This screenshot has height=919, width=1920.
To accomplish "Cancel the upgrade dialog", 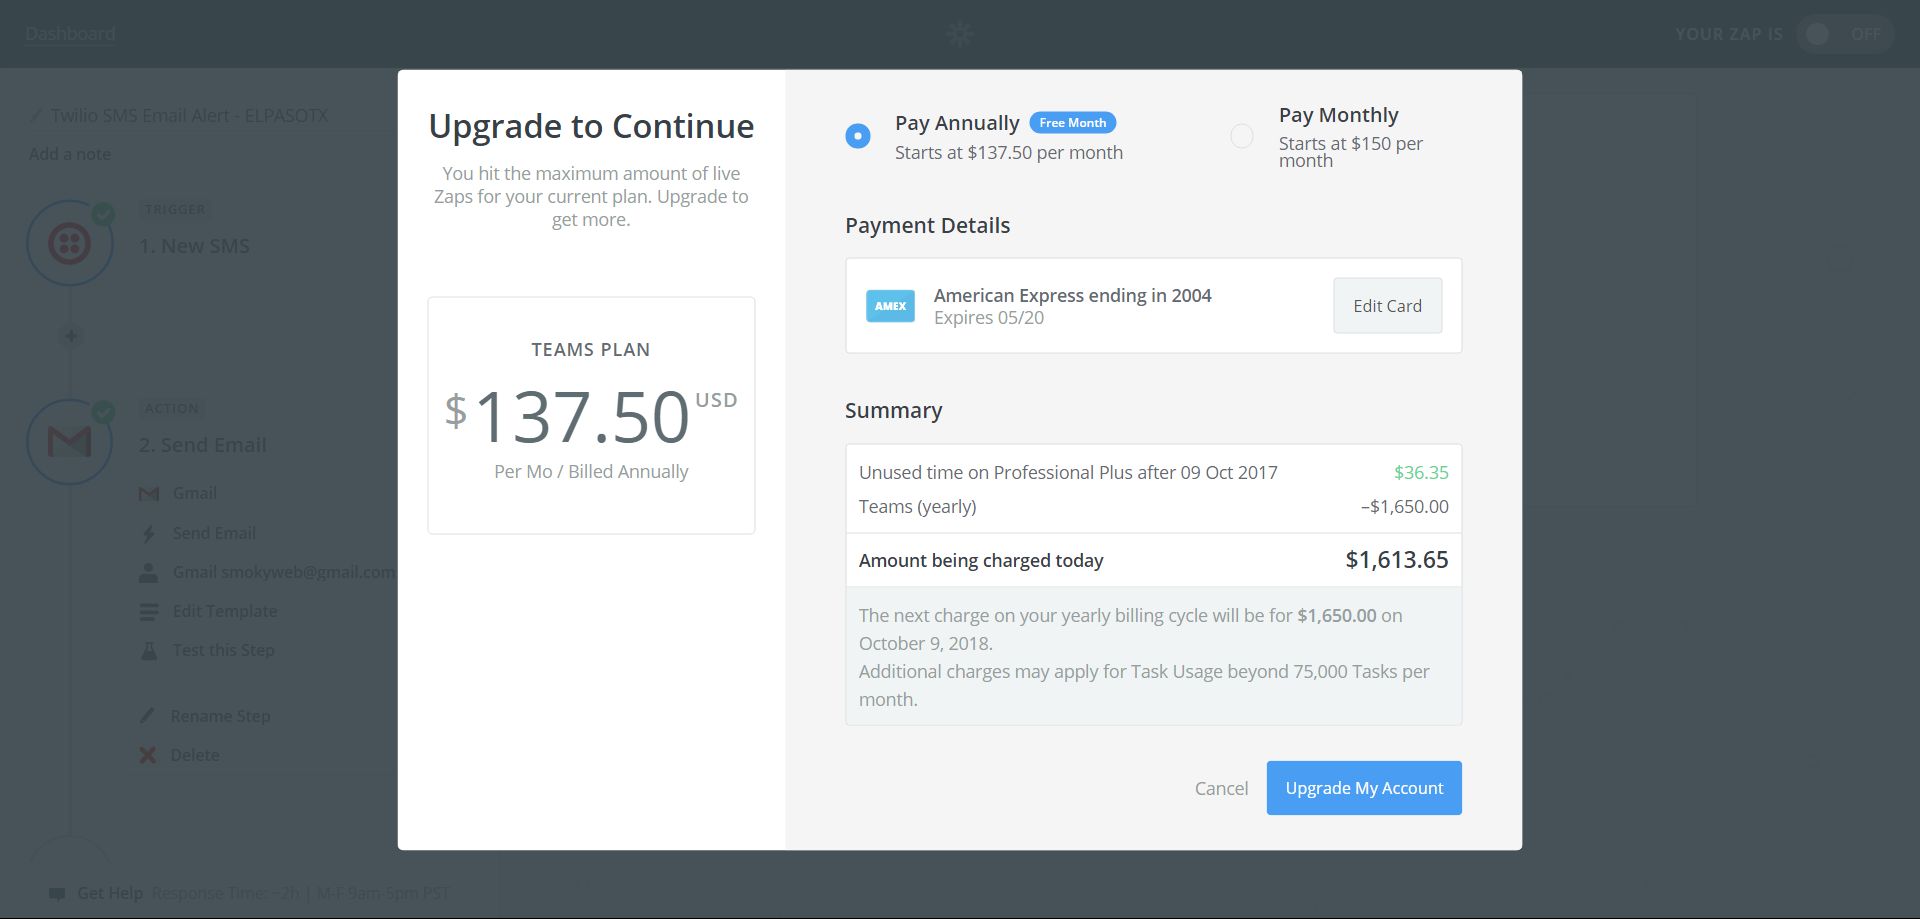I will (x=1221, y=788).
